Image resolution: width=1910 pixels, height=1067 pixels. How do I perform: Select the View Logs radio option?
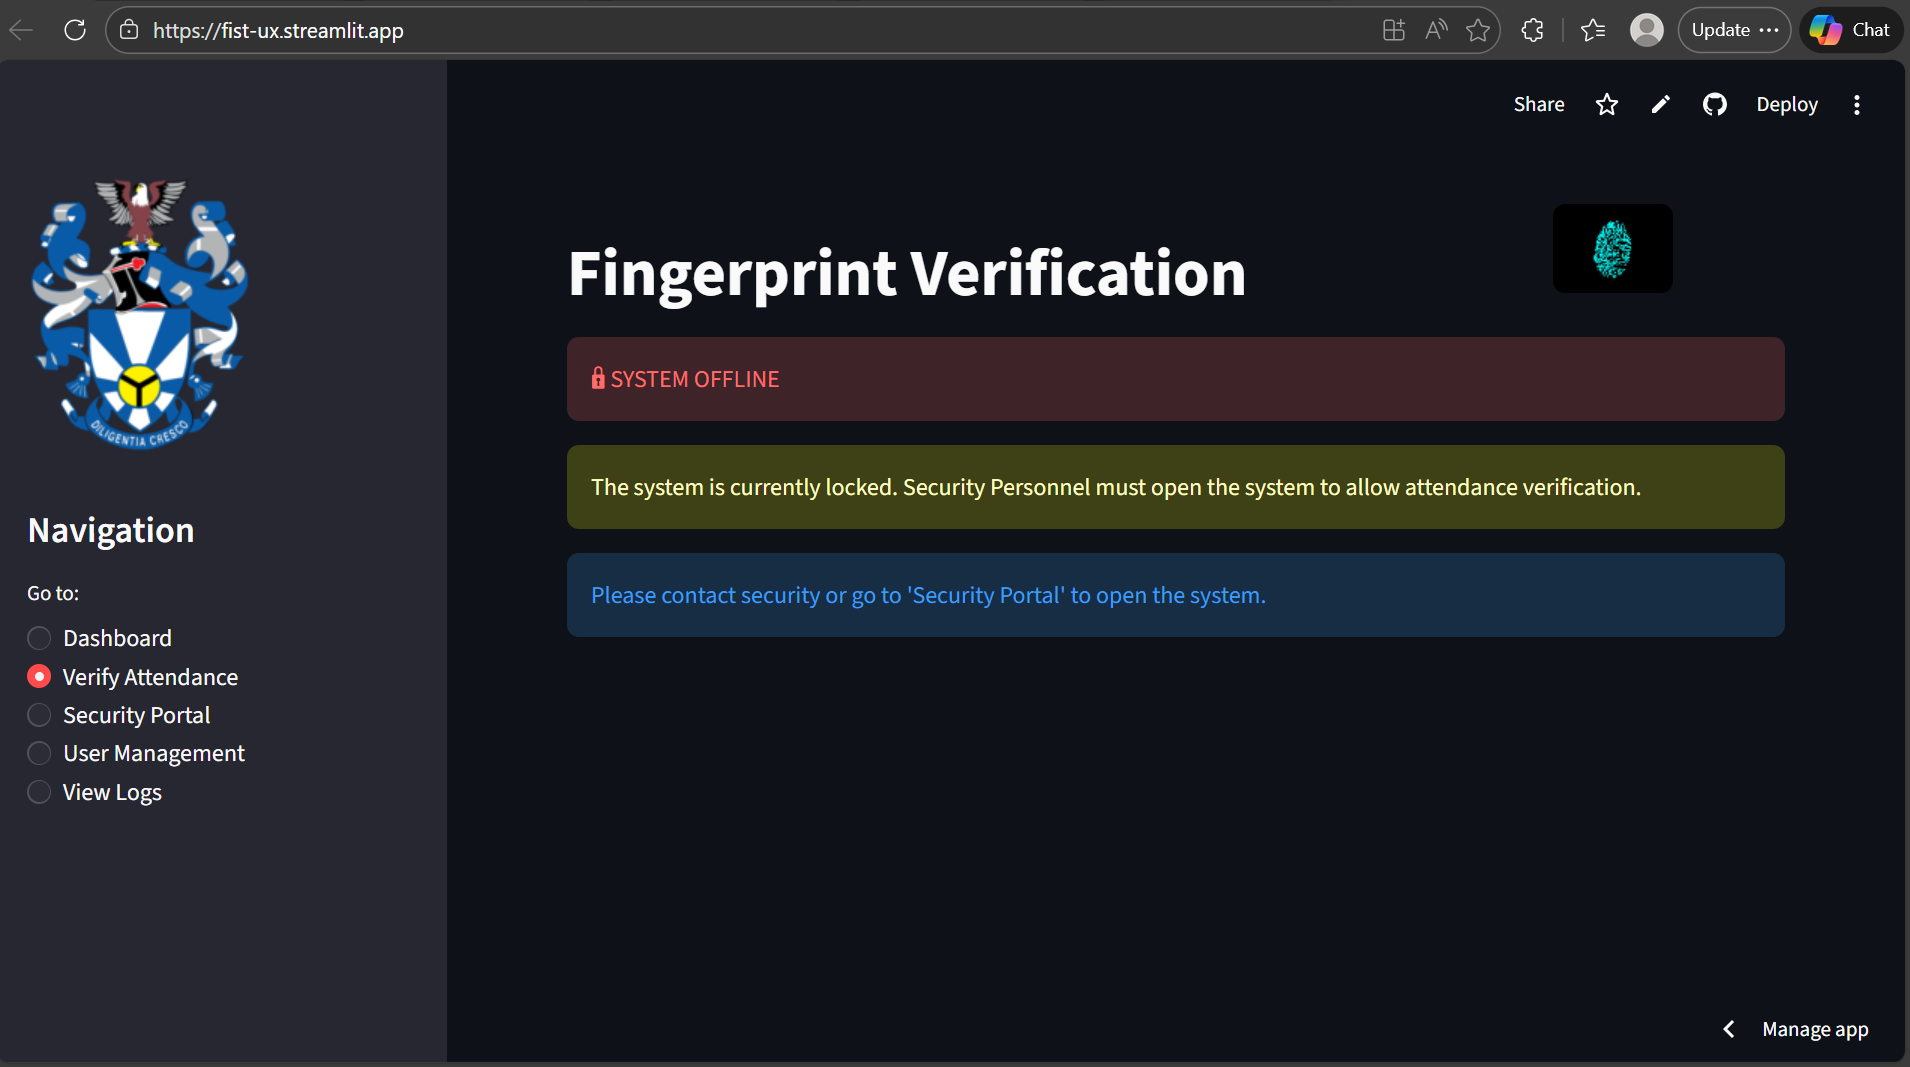pyautogui.click(x=39, y=792)
